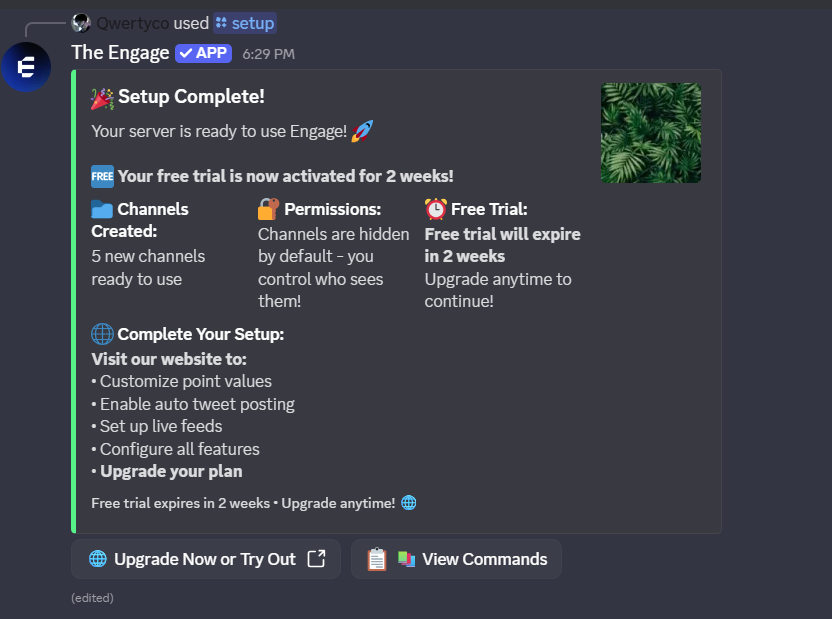Click the small Qwertyco user avatar

[x=82, y=23]
